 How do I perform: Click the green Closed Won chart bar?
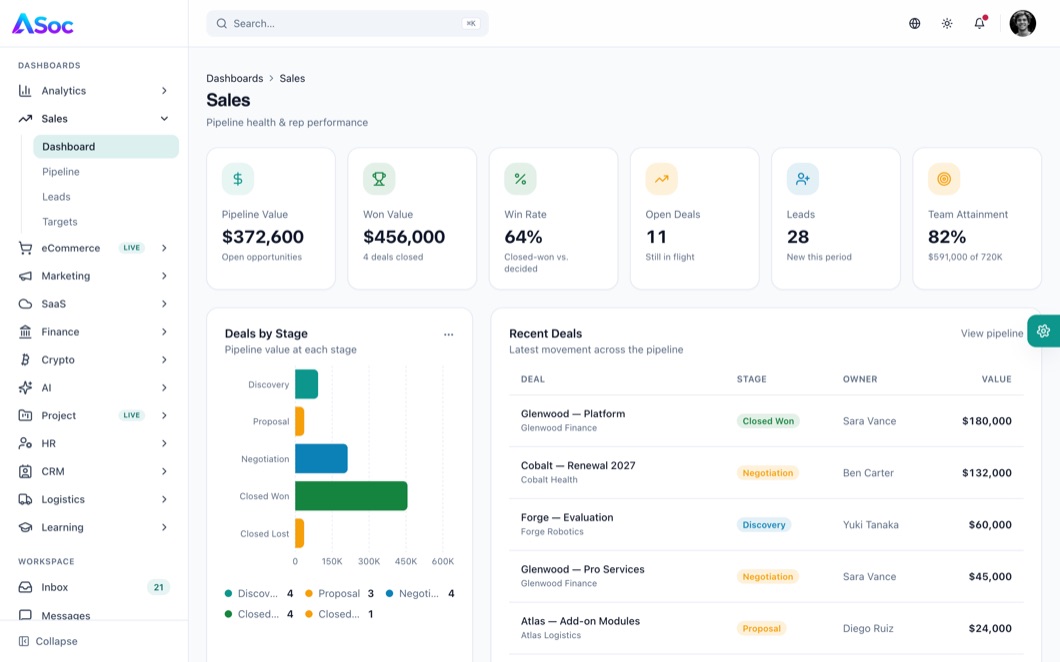pyautogui.click(x=351, y=496)
